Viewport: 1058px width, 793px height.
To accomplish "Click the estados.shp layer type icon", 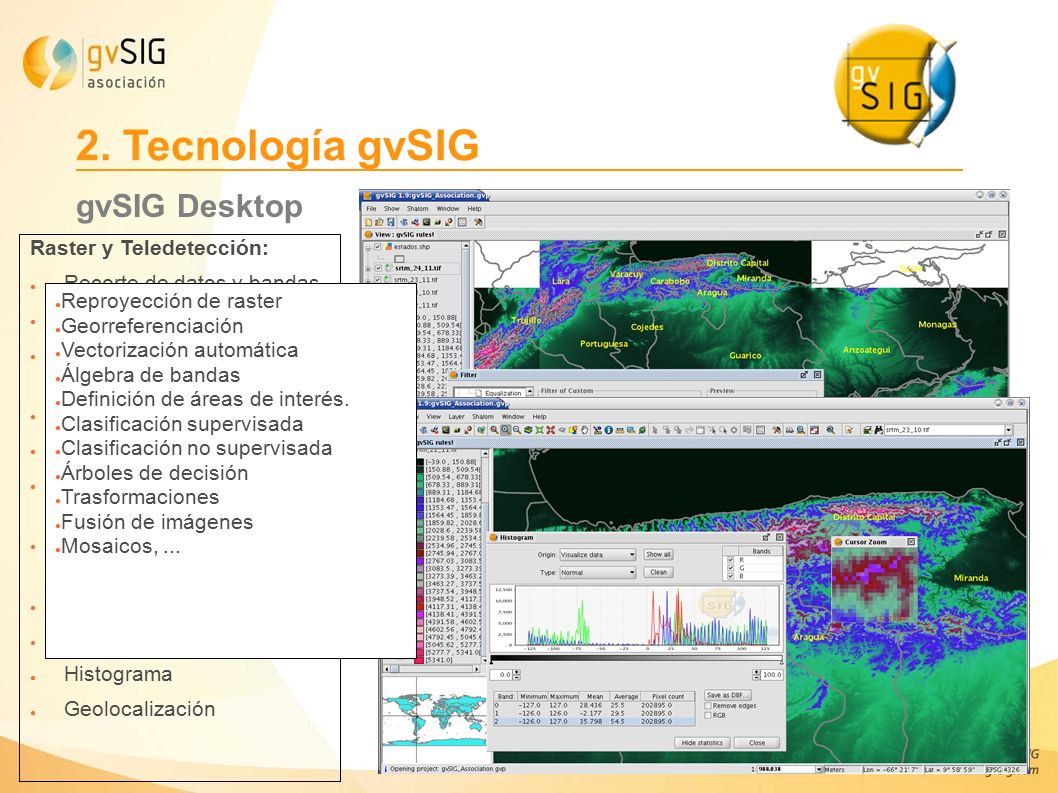I will pyautogui.click(x=388, y=246).
